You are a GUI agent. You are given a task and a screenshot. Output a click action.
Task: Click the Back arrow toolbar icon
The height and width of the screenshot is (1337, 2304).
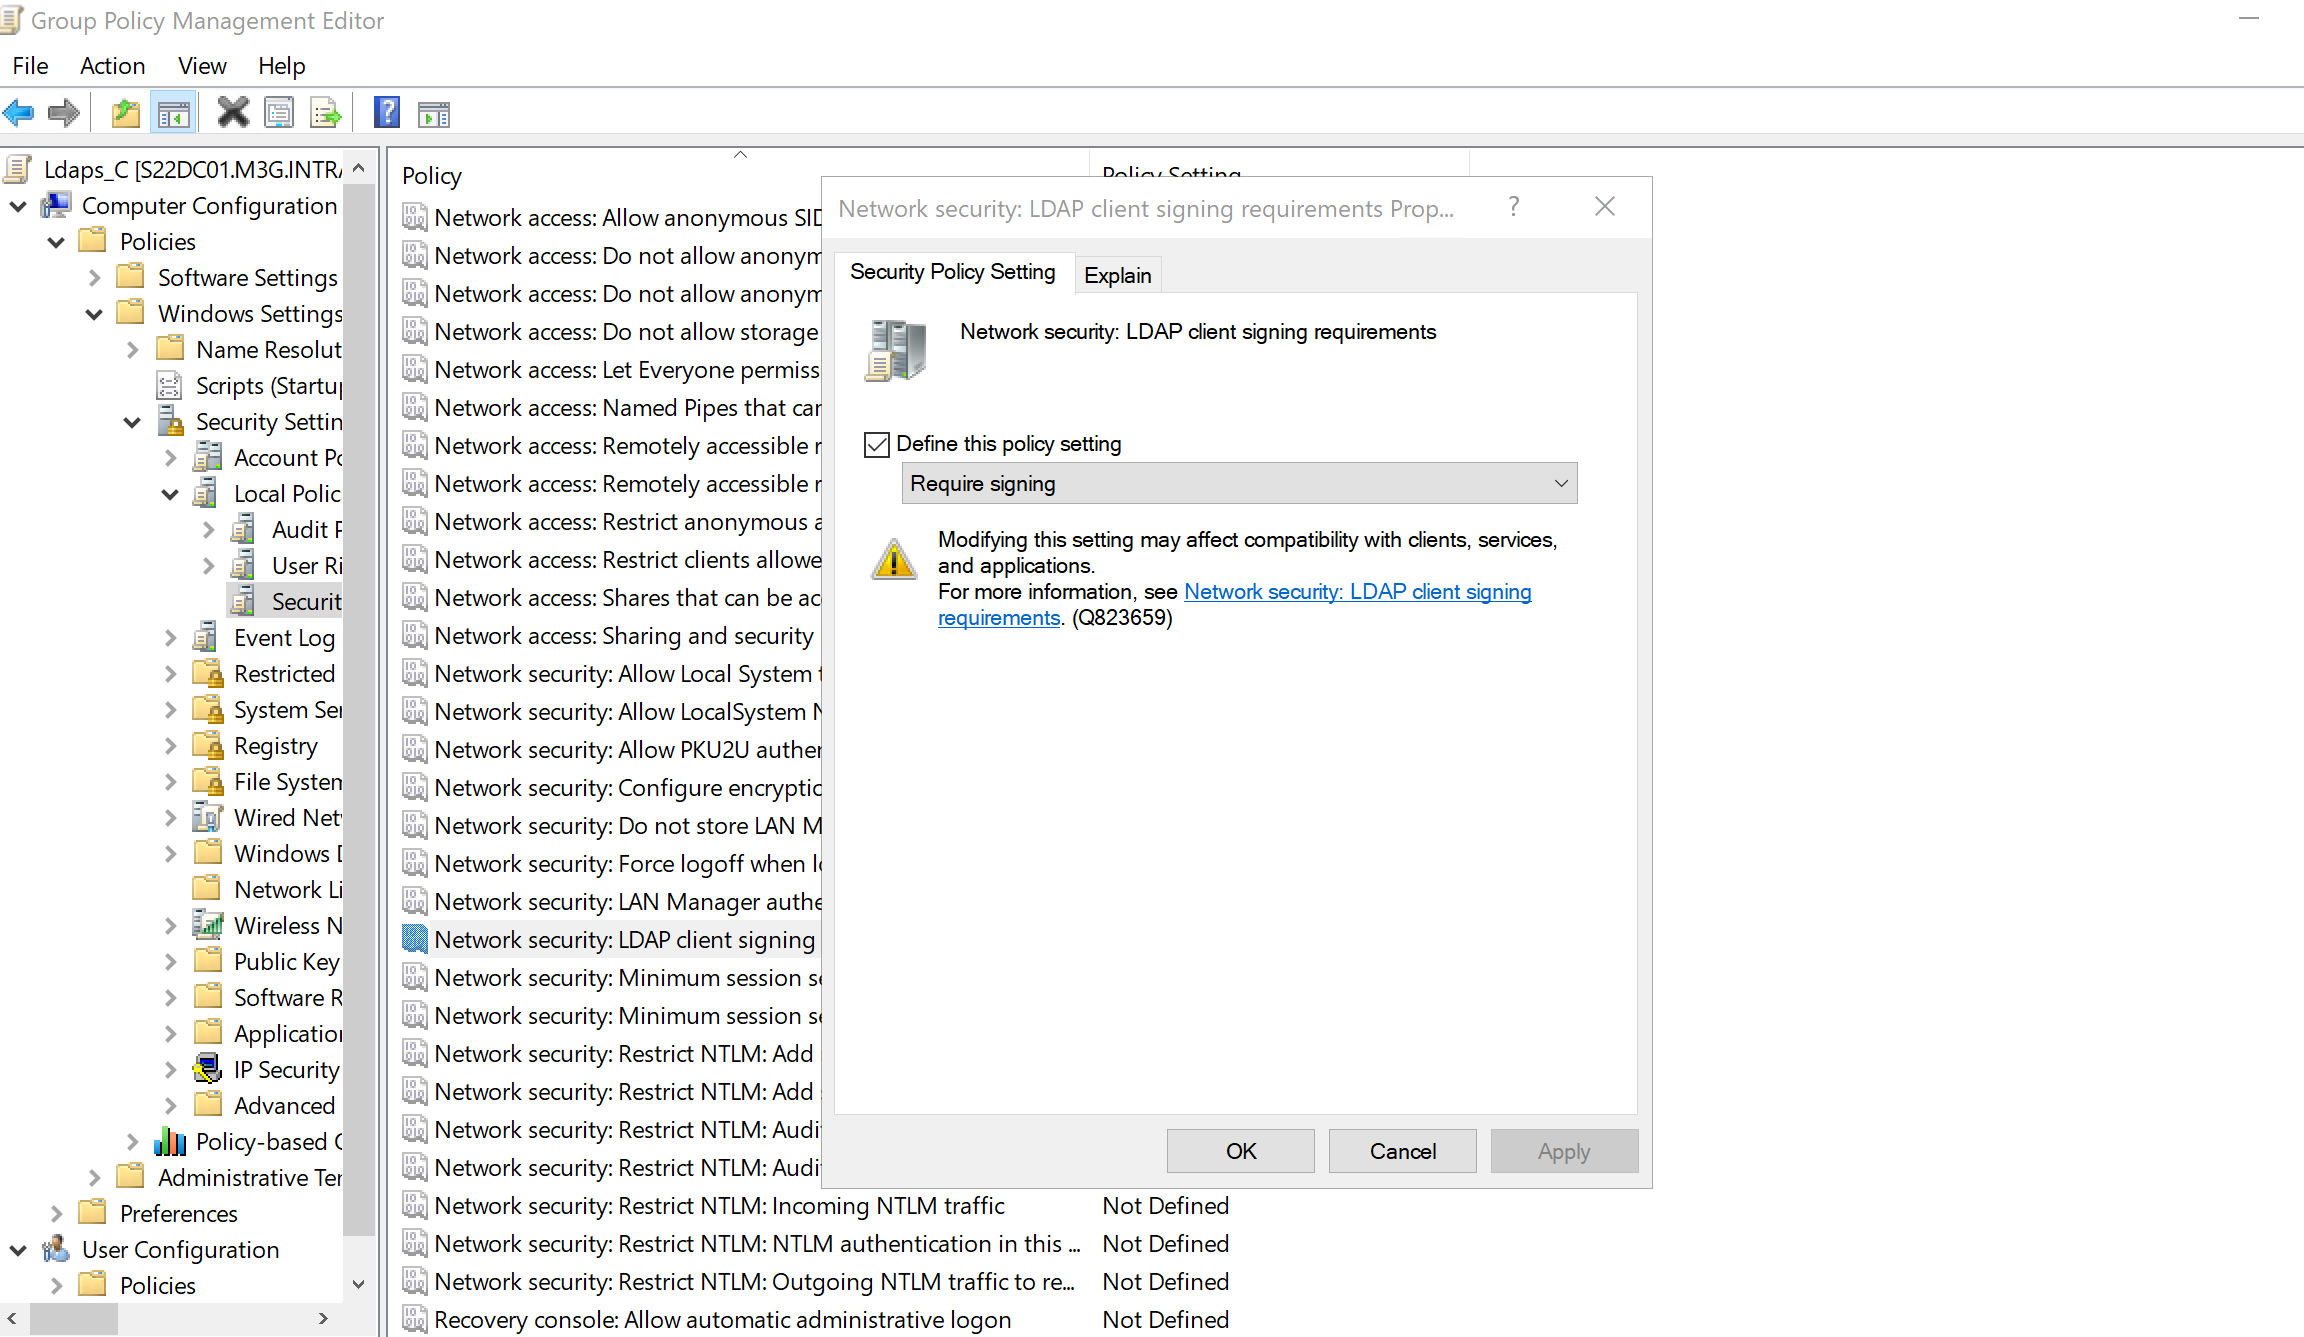pos(19,113)
